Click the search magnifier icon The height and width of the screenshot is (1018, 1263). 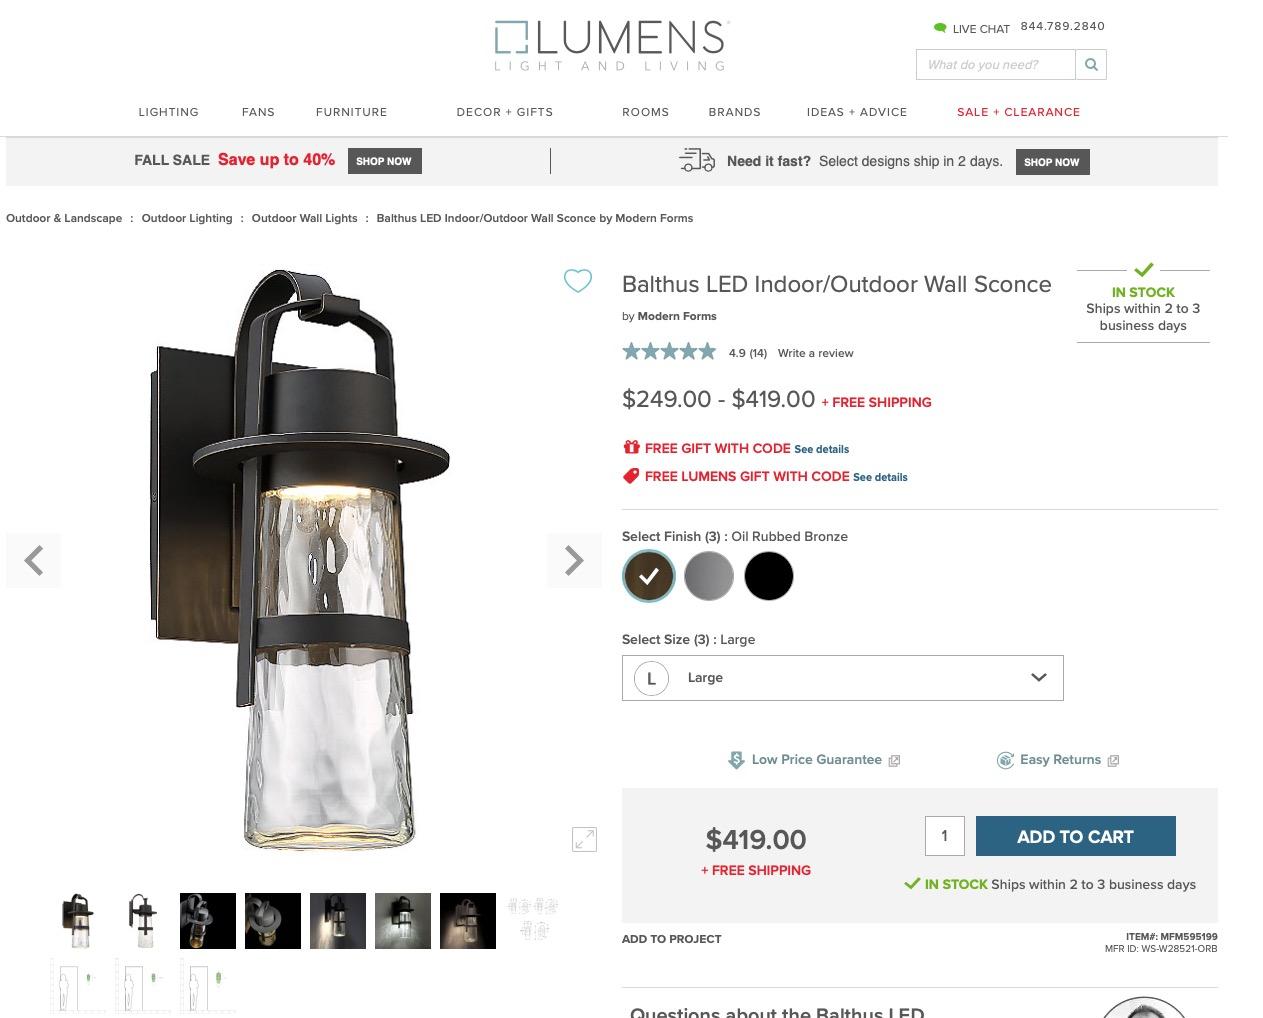tap(1091, 65)
